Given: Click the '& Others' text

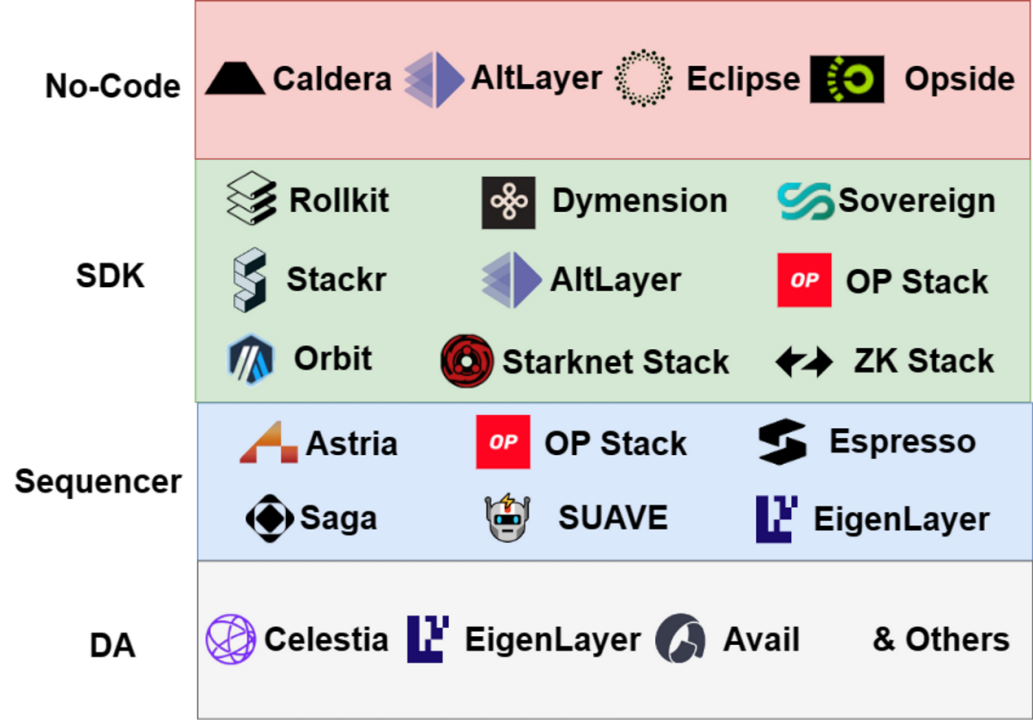Looking at the screenshot, I should point(941,639).
